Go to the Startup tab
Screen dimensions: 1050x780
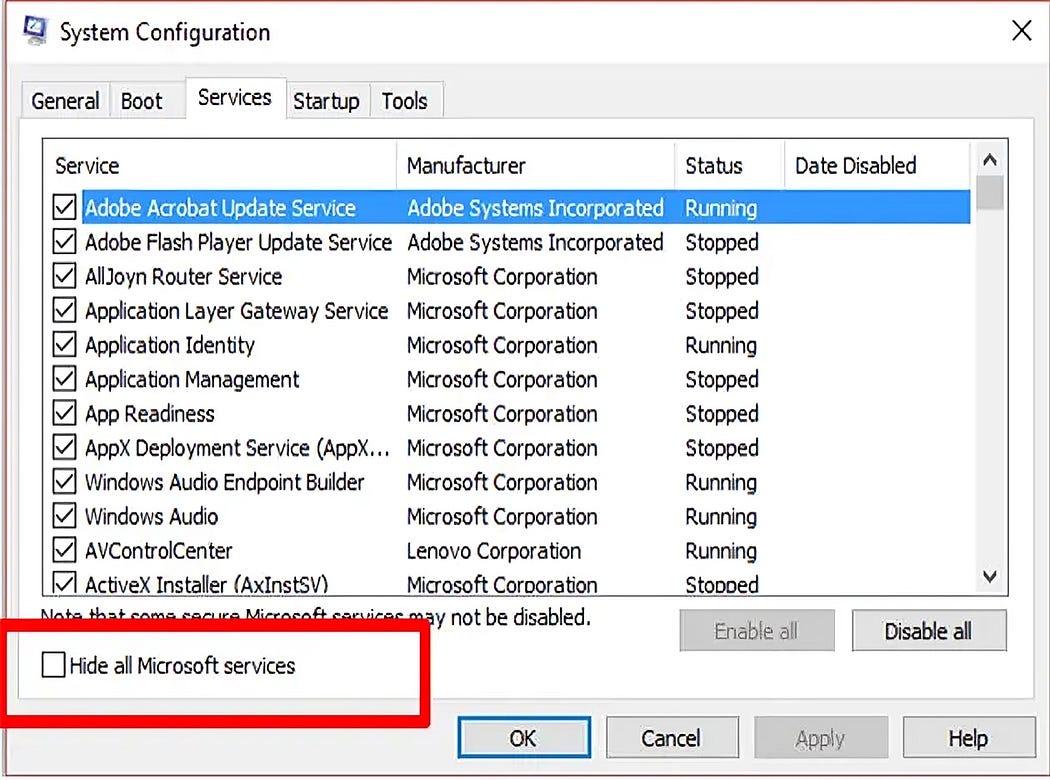(326, 101)
